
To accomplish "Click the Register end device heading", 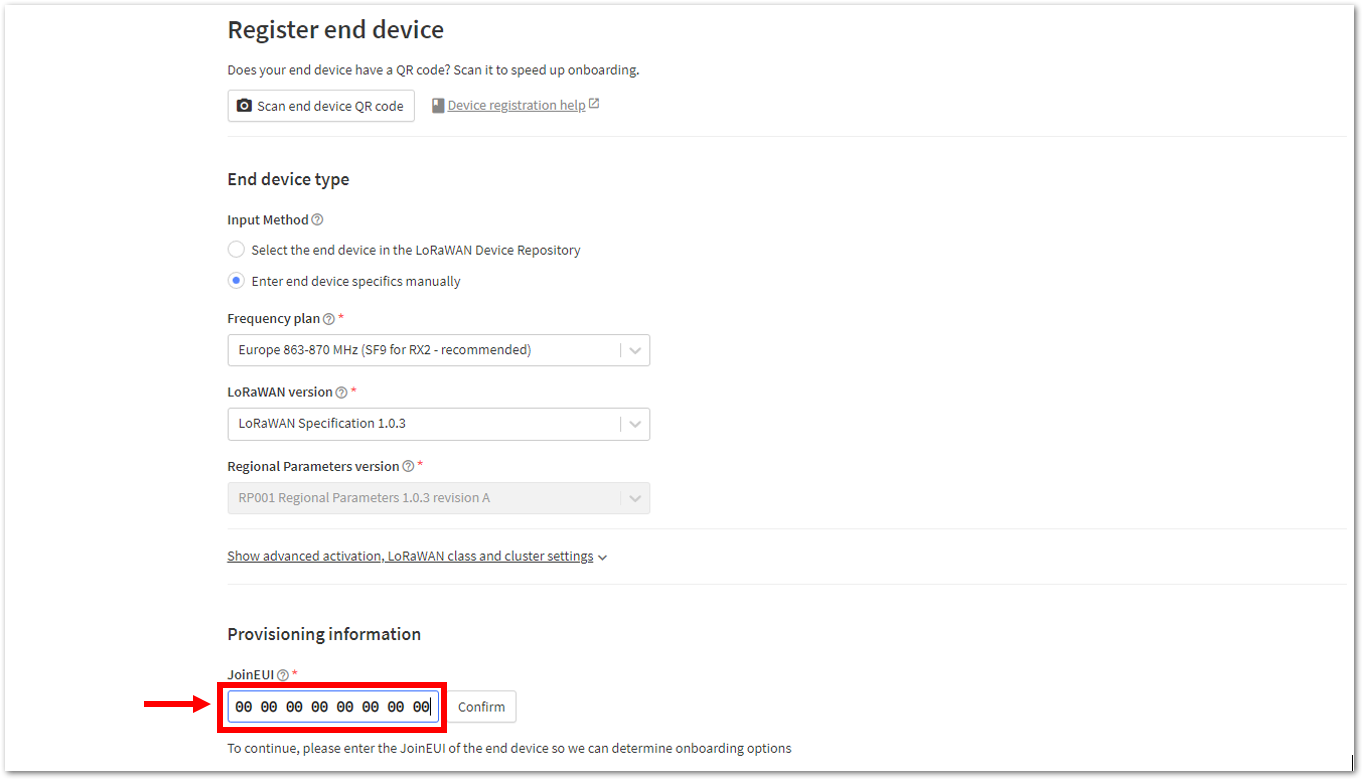I will pyautogui.click(x=336, y=30).
